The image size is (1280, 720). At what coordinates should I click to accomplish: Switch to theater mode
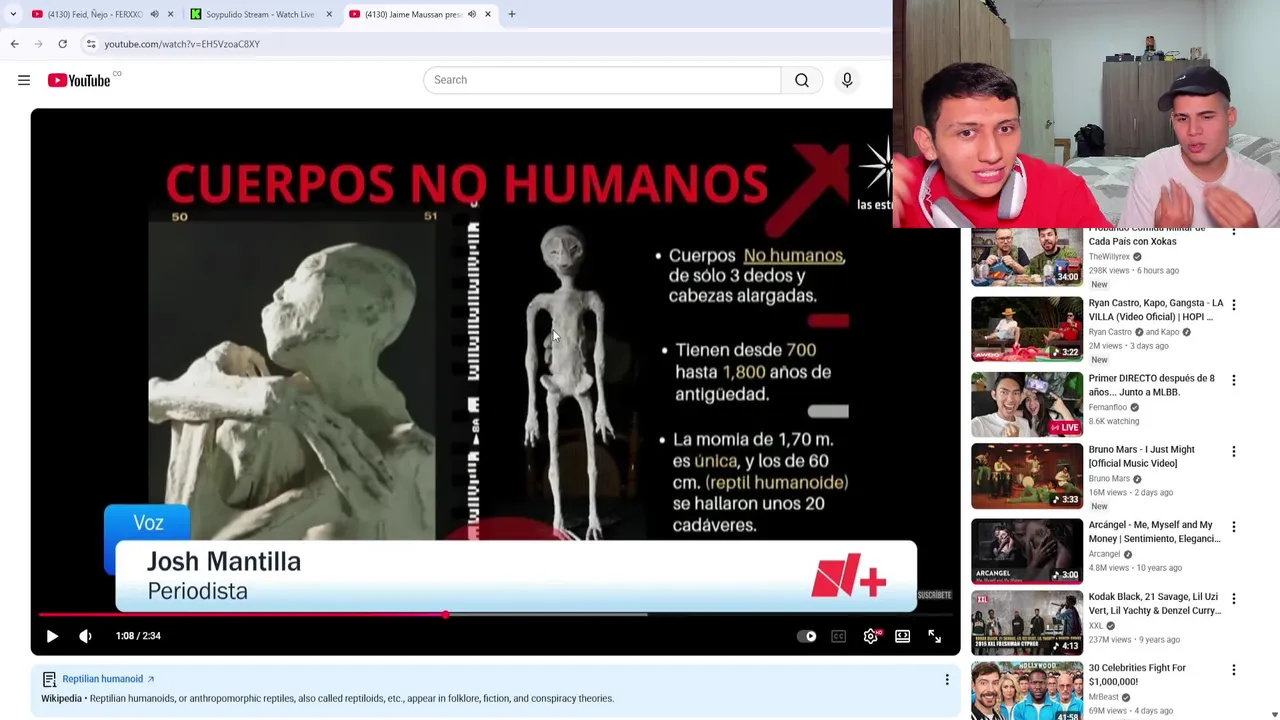(903, 636)
